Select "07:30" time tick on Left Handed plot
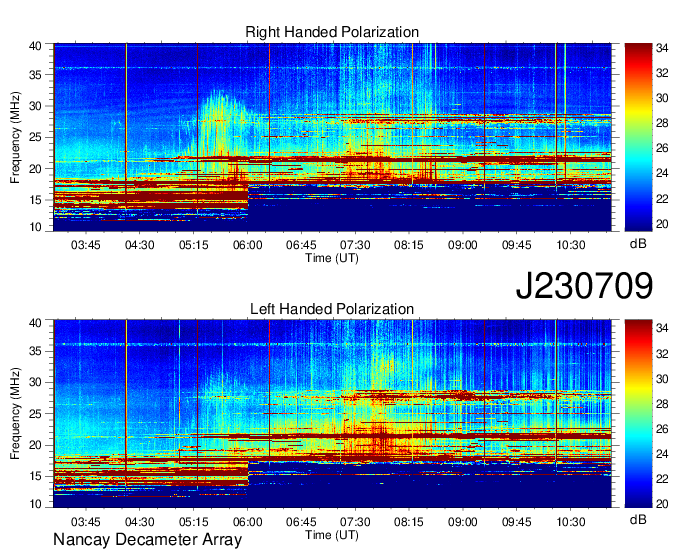The height and width of the screenshot is (552, 680). pos(355,522)
